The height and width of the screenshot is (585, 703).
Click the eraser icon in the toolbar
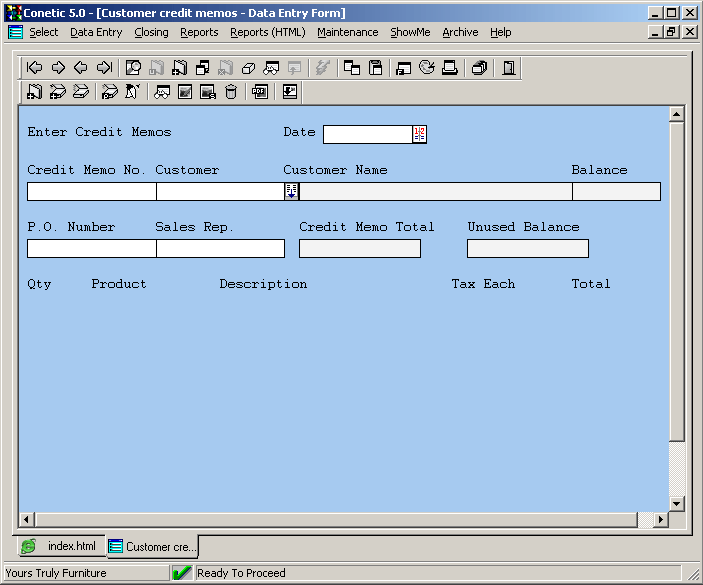(x=249, y=68)
